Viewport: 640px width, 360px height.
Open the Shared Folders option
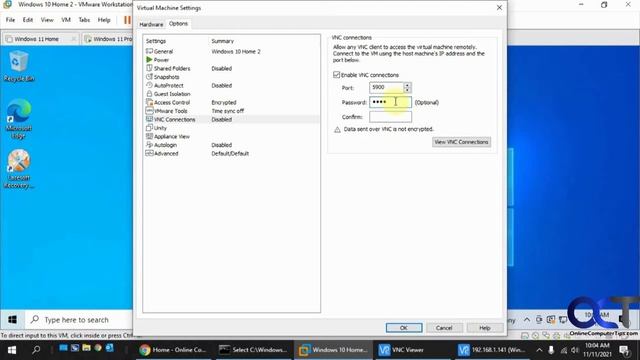[x=231, y=68]
